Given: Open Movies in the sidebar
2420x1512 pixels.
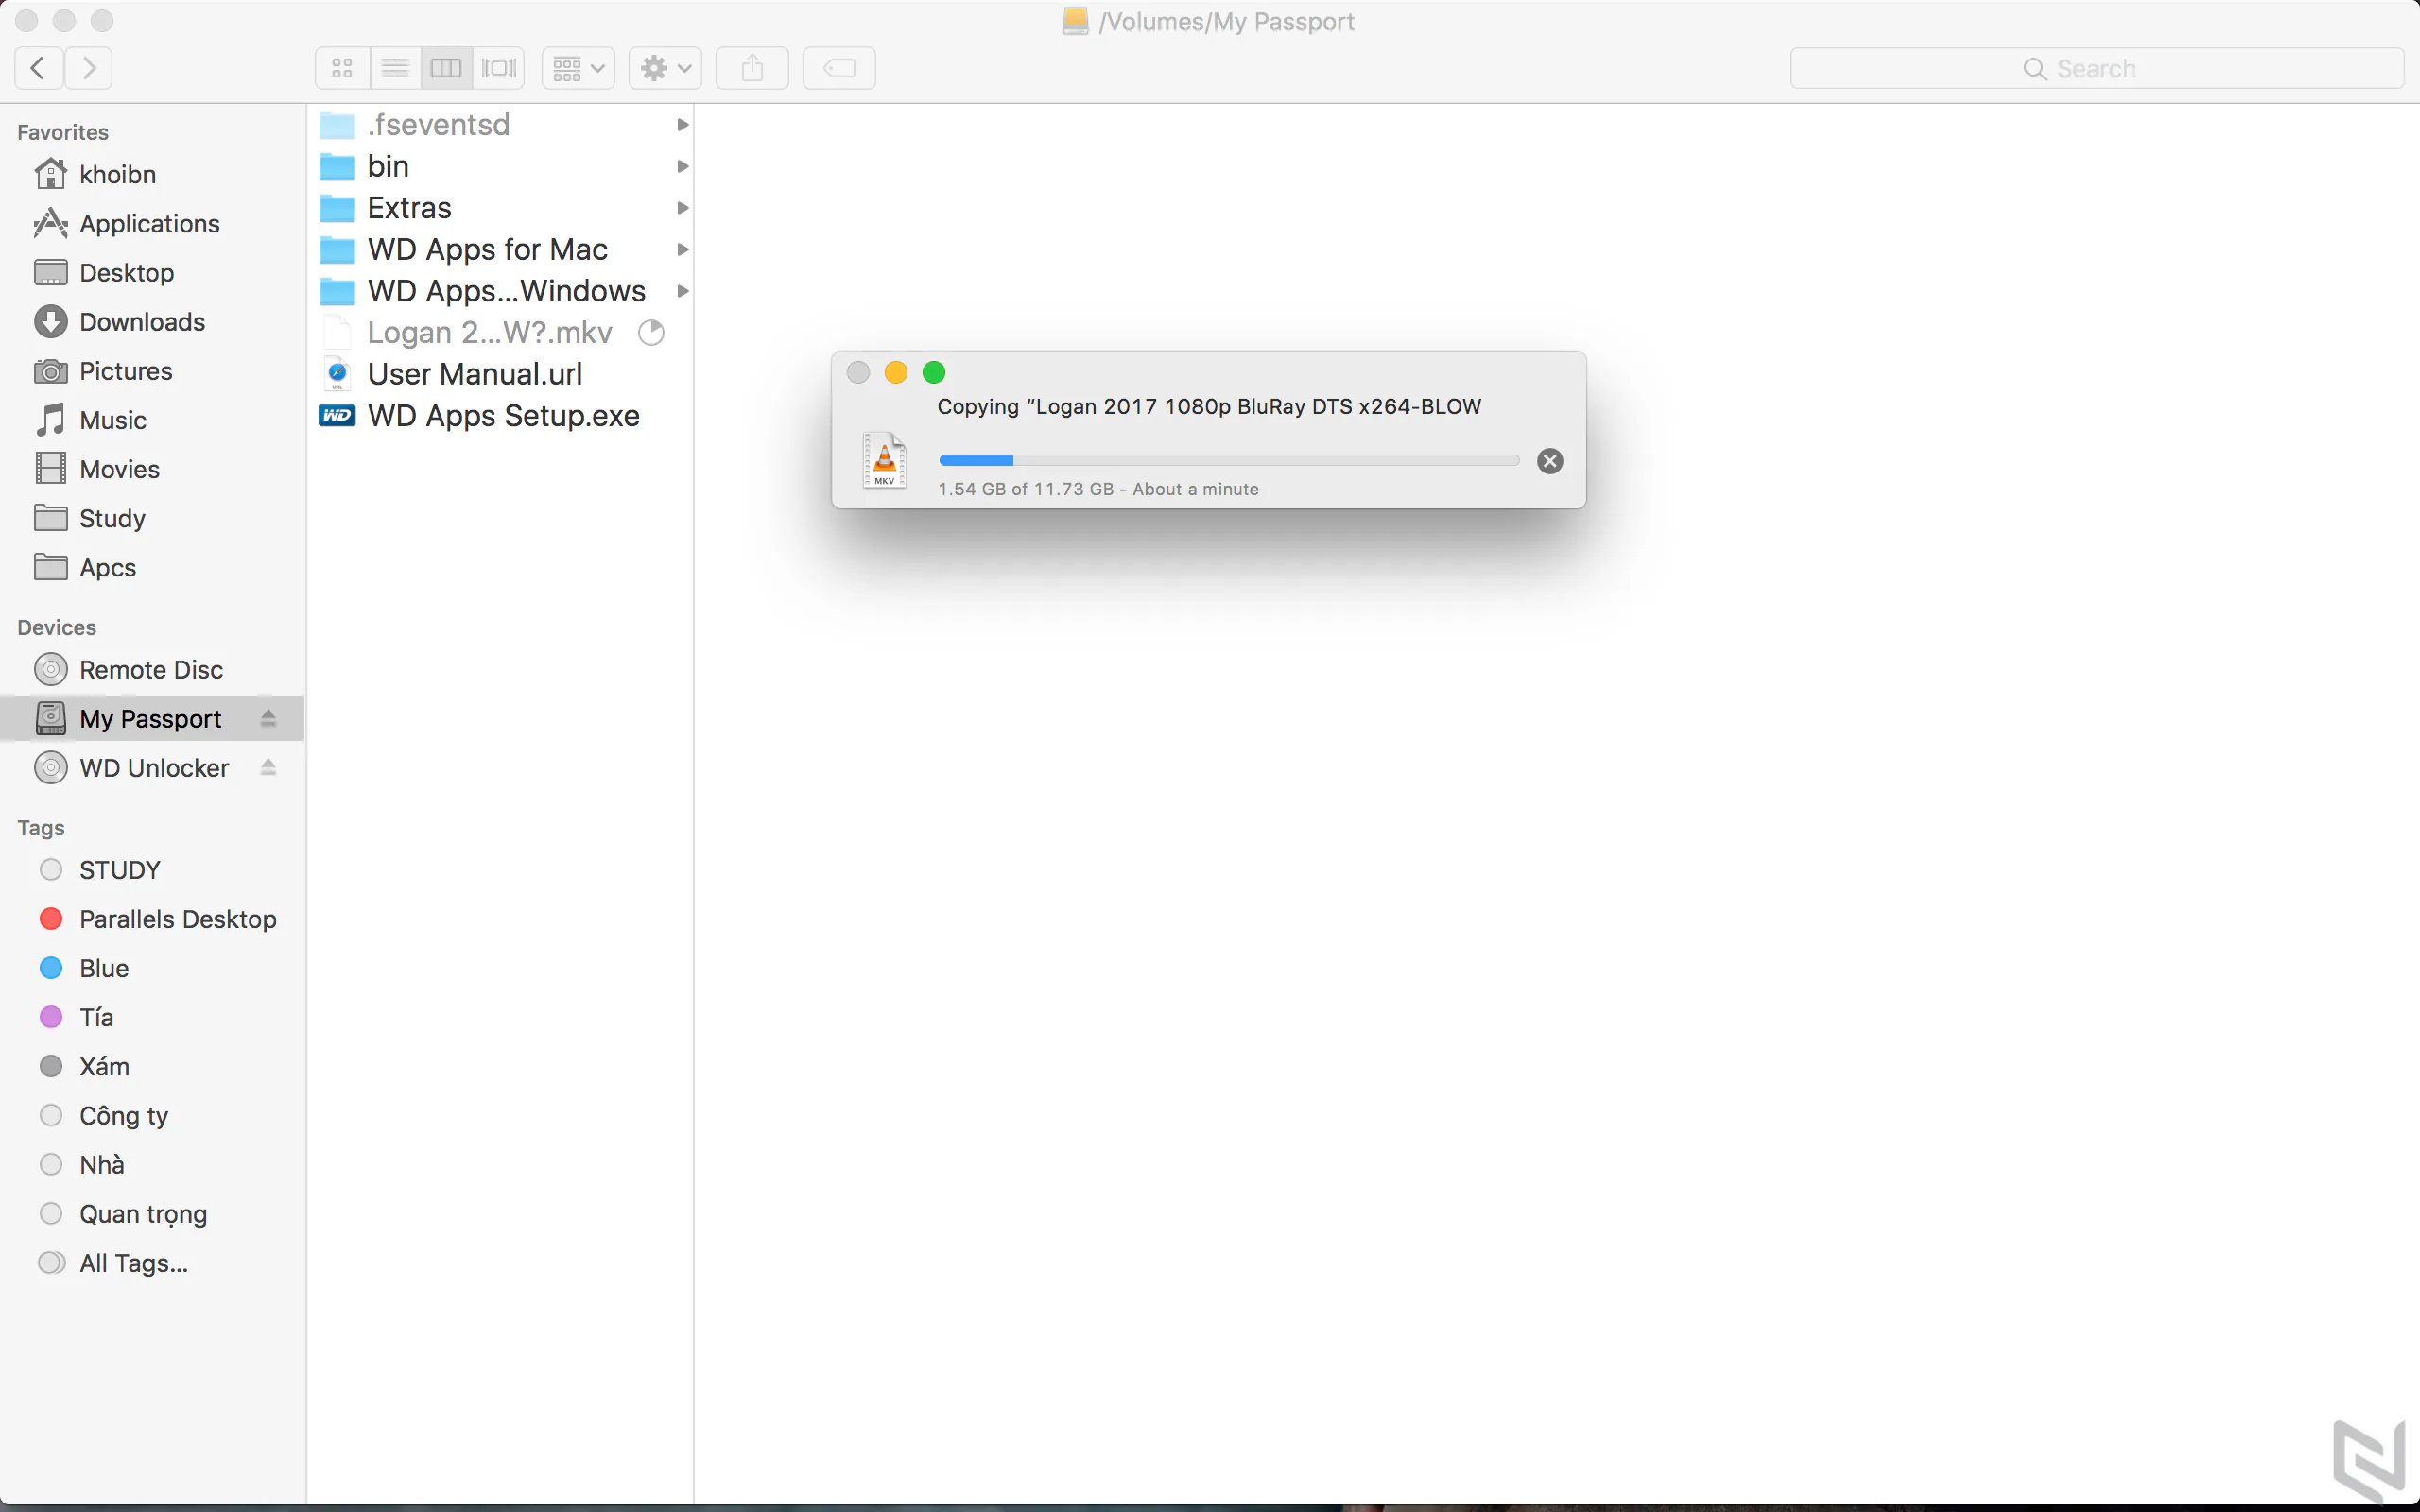Looking at the screenshot, I should 152,468.
